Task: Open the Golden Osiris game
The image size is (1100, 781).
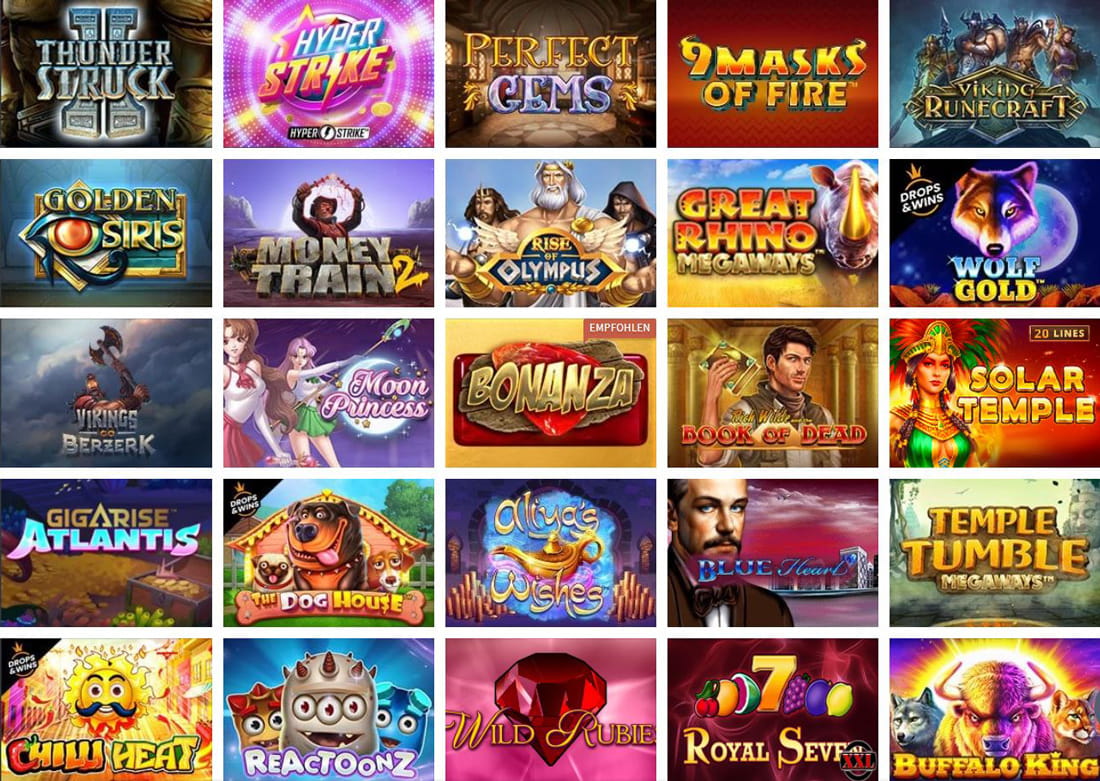Action: pyautogui.click(x=106, y=233)
